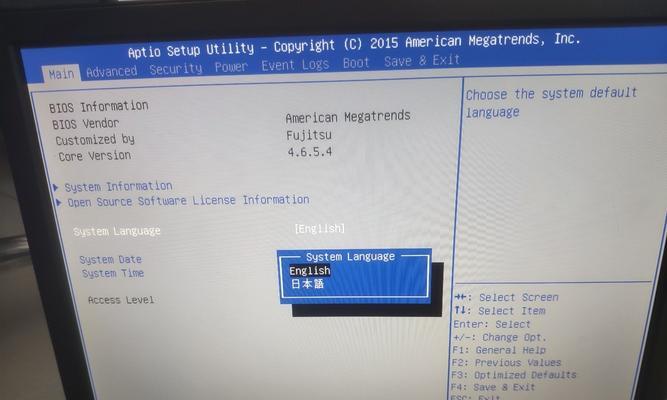Click the Fujitsu value
The width and height of the screenshot is (667, 400).
pos(309,135)
